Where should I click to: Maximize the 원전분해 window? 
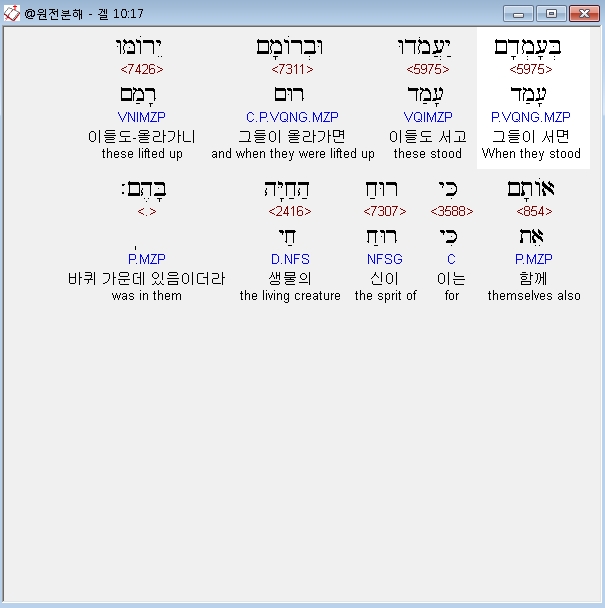click(551, 14)
